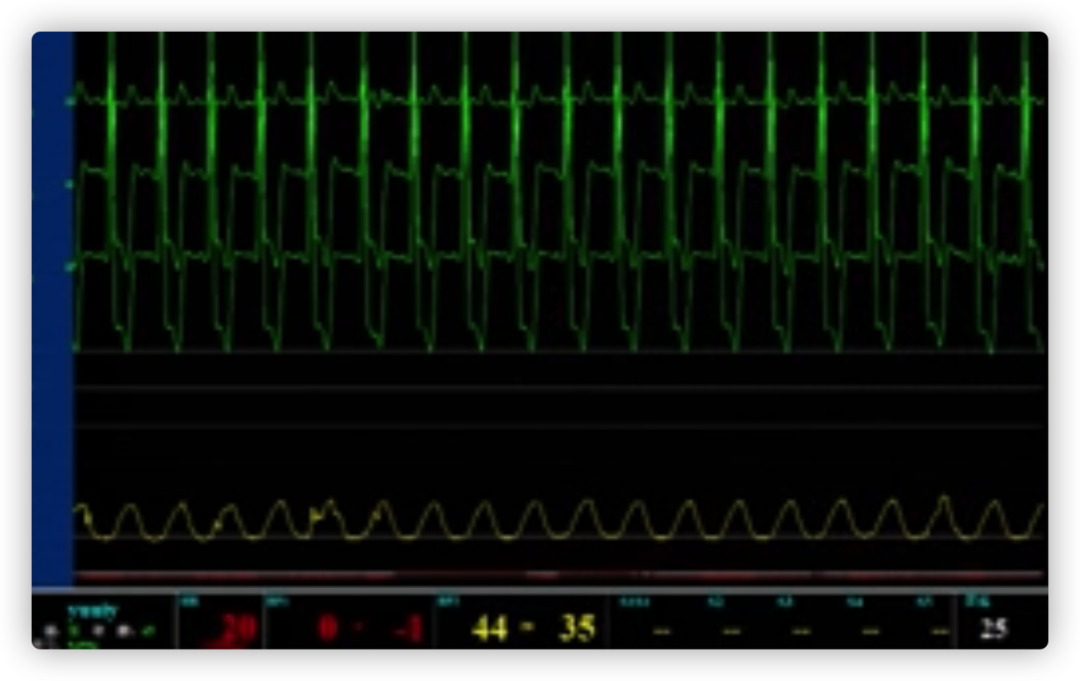Click the leftmost white icon in the bottom-left status cluster
The image size is (1080, 681).
[x=52, y=632]
